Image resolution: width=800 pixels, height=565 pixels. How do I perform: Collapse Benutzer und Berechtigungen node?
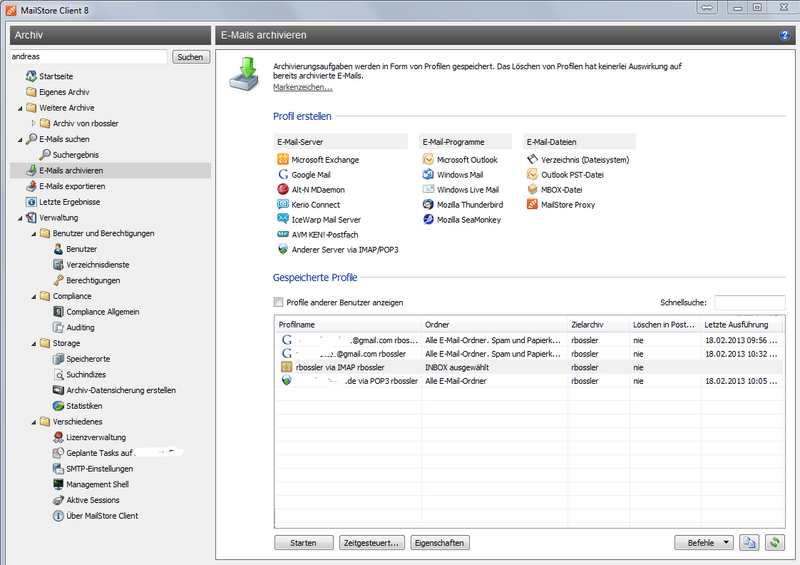tap(34, 234)
